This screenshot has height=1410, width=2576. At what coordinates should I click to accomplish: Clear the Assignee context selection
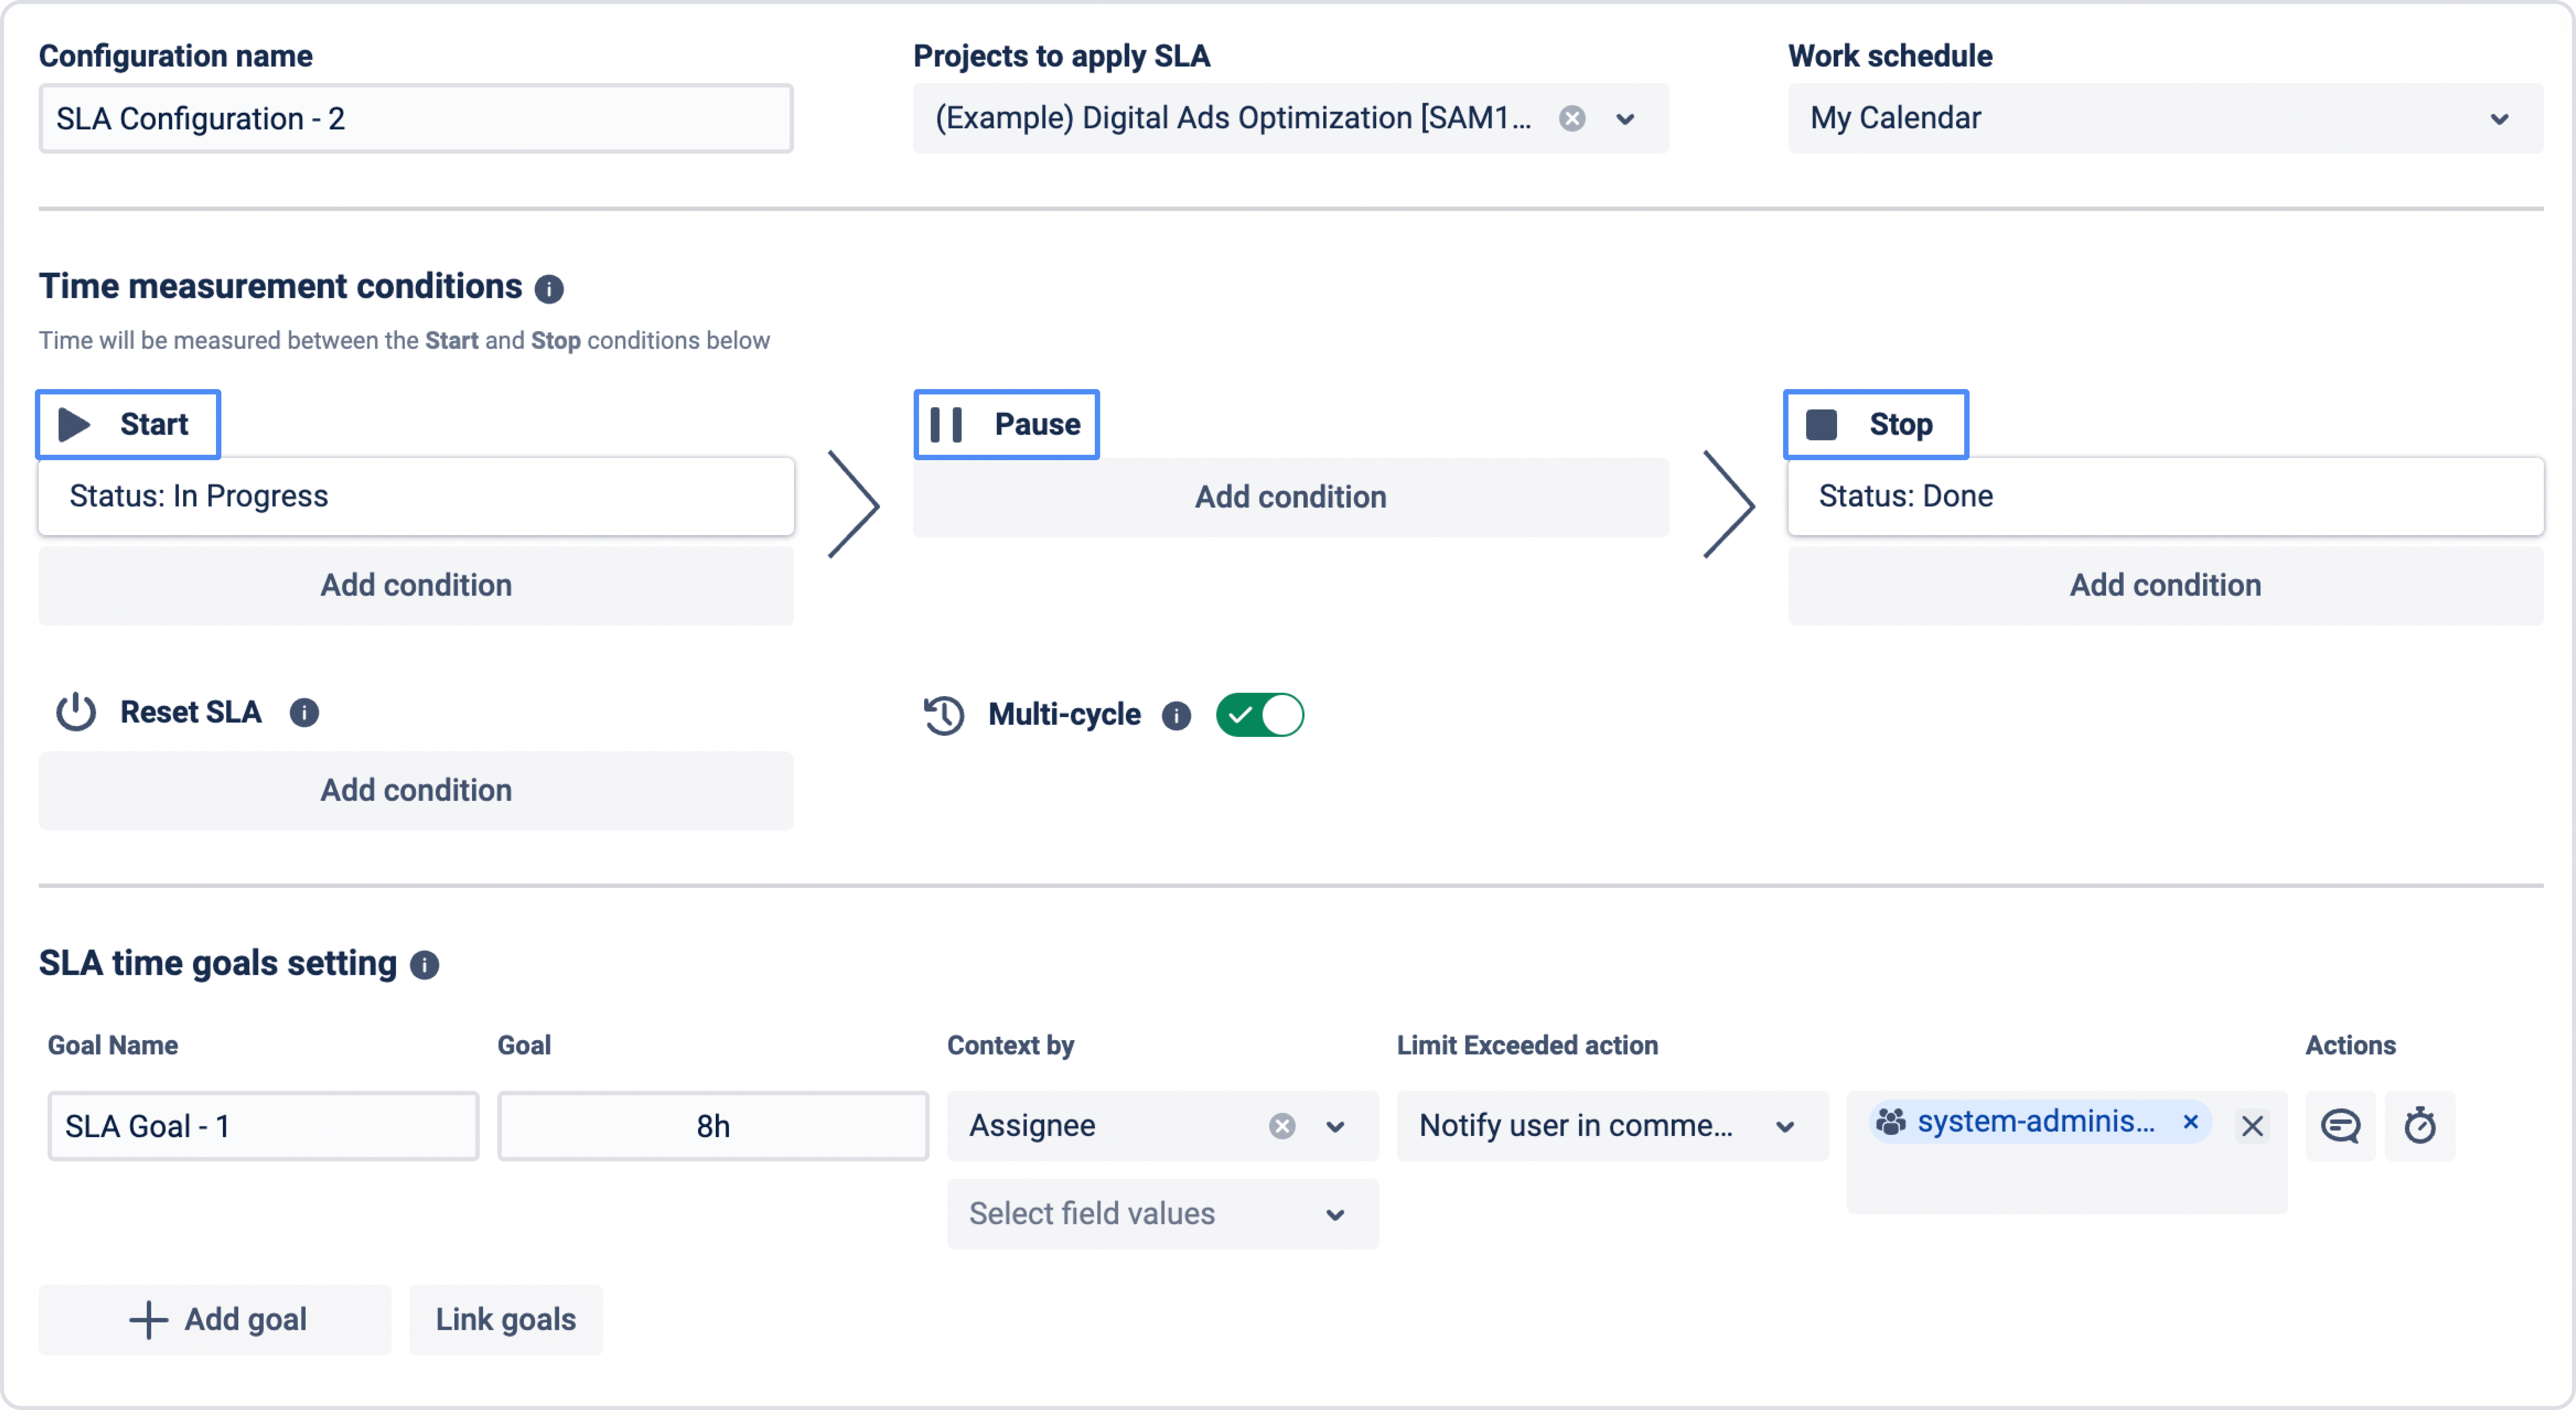(x=1282, y=1126)
